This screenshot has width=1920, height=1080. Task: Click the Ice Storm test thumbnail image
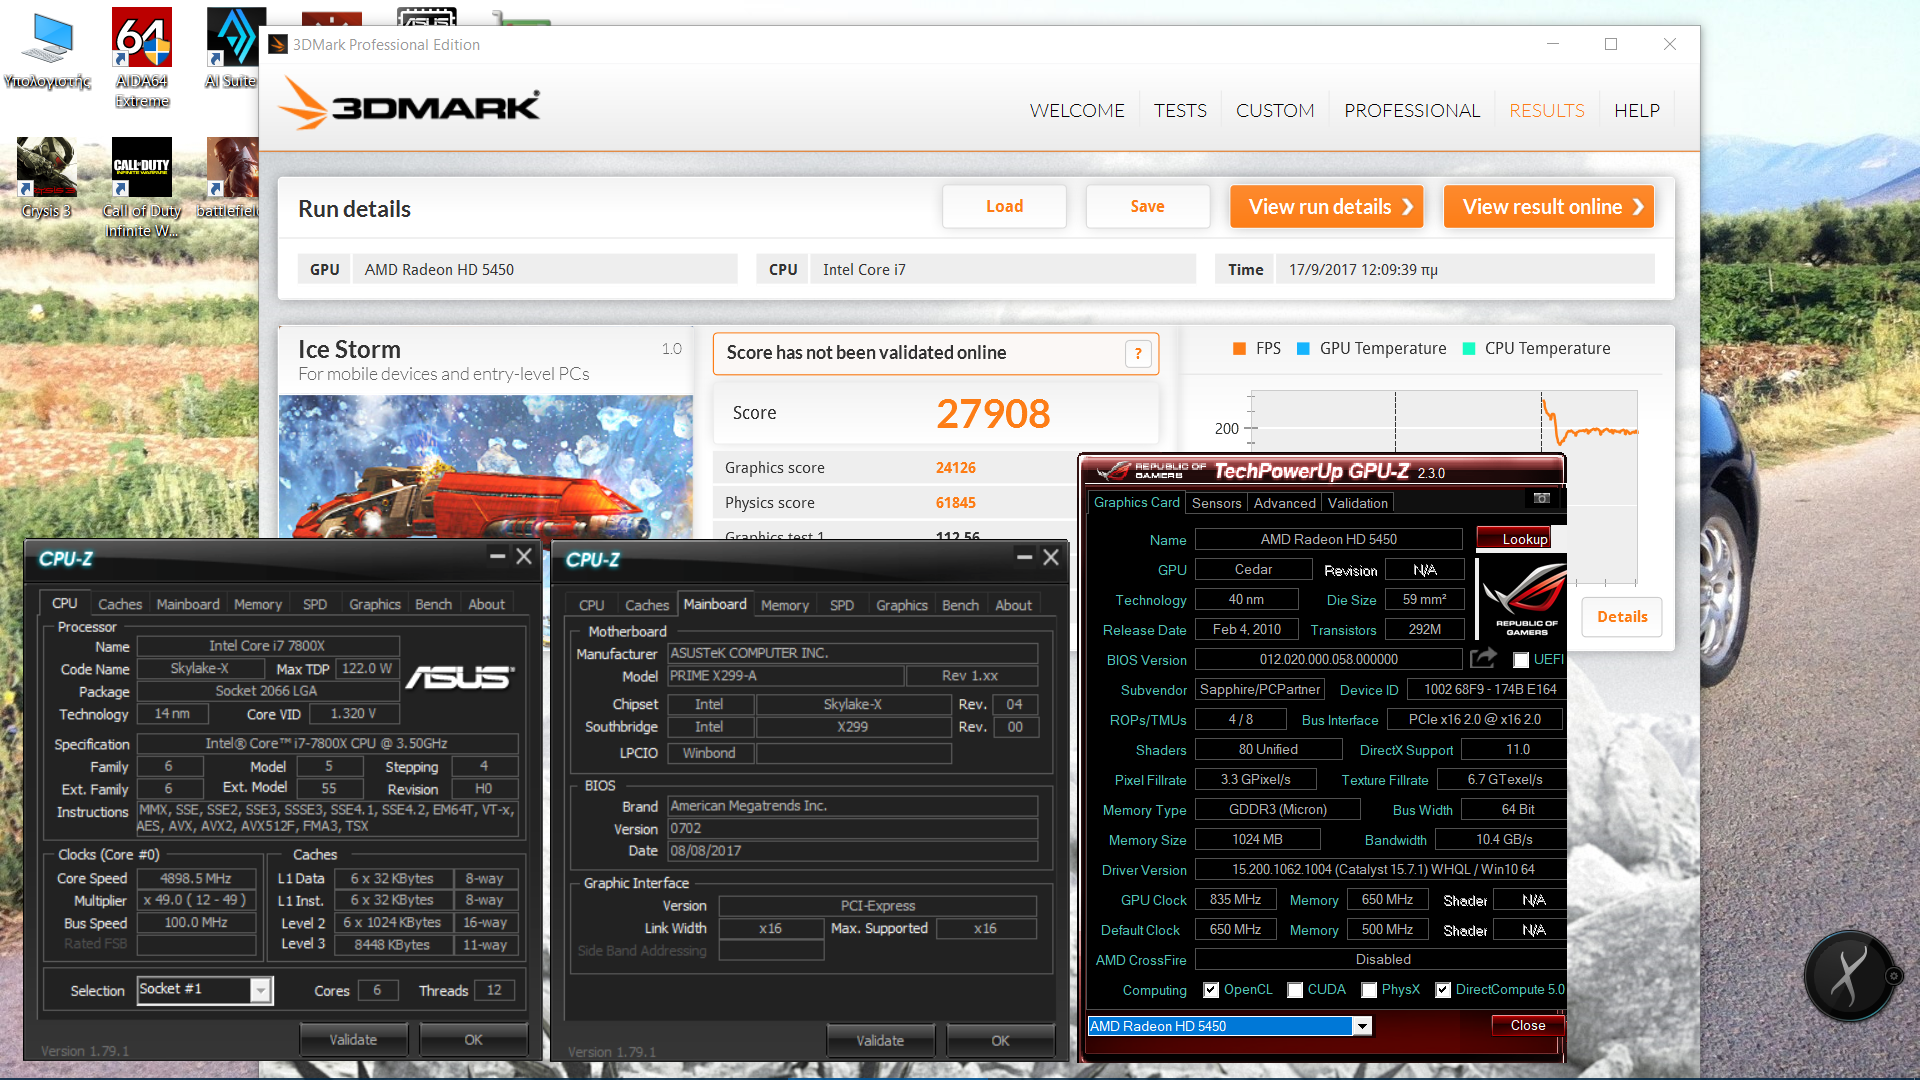point(486,466)
